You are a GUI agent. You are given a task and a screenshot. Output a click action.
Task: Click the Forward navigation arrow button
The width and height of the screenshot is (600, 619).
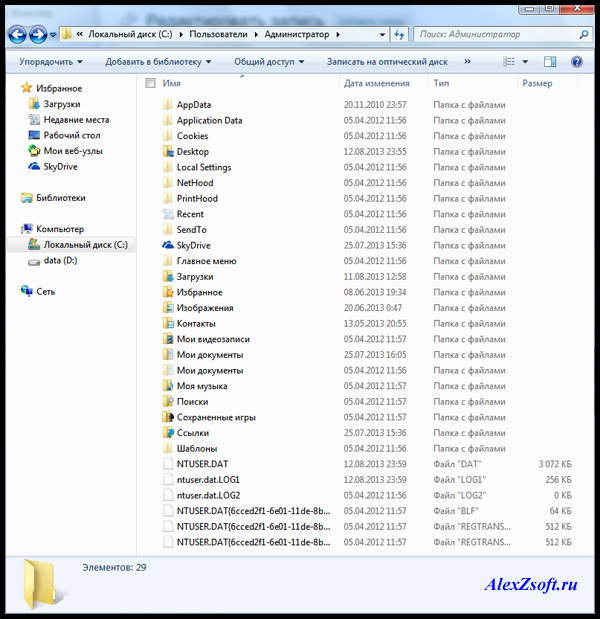pos(39,34)
